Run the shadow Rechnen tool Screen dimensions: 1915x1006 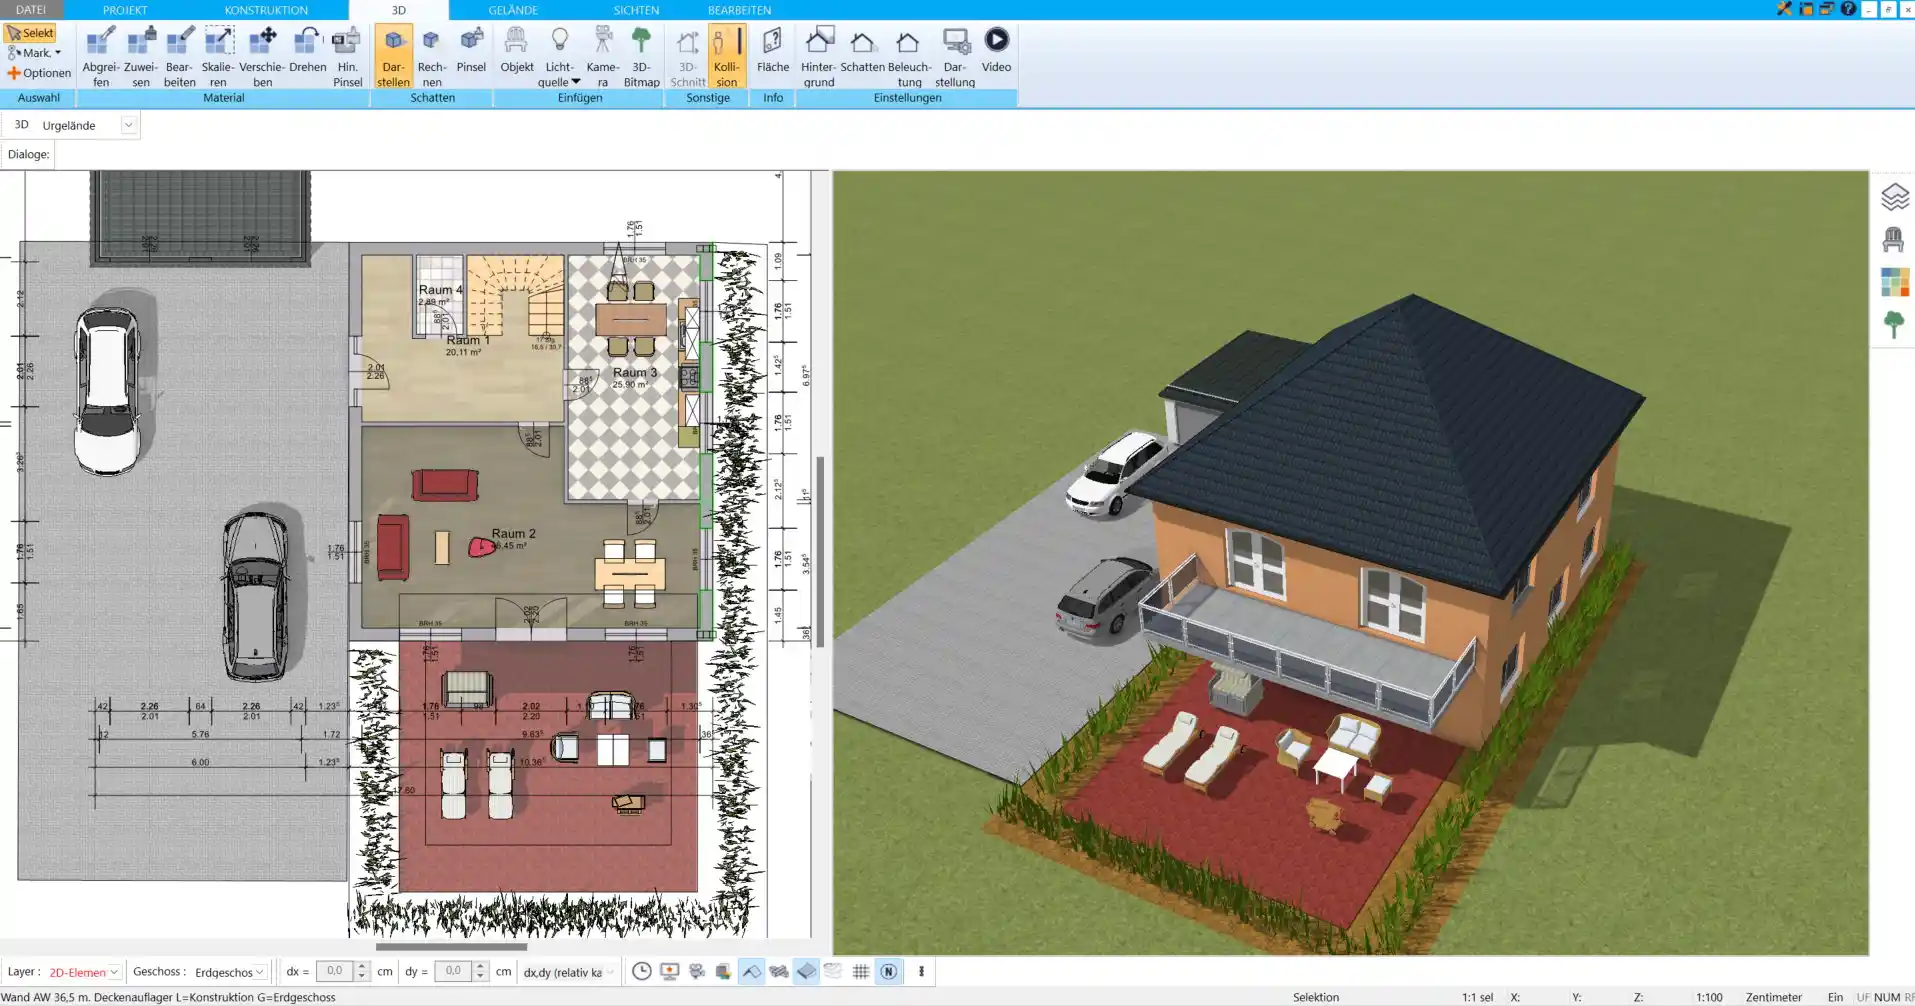coord(431,57)
